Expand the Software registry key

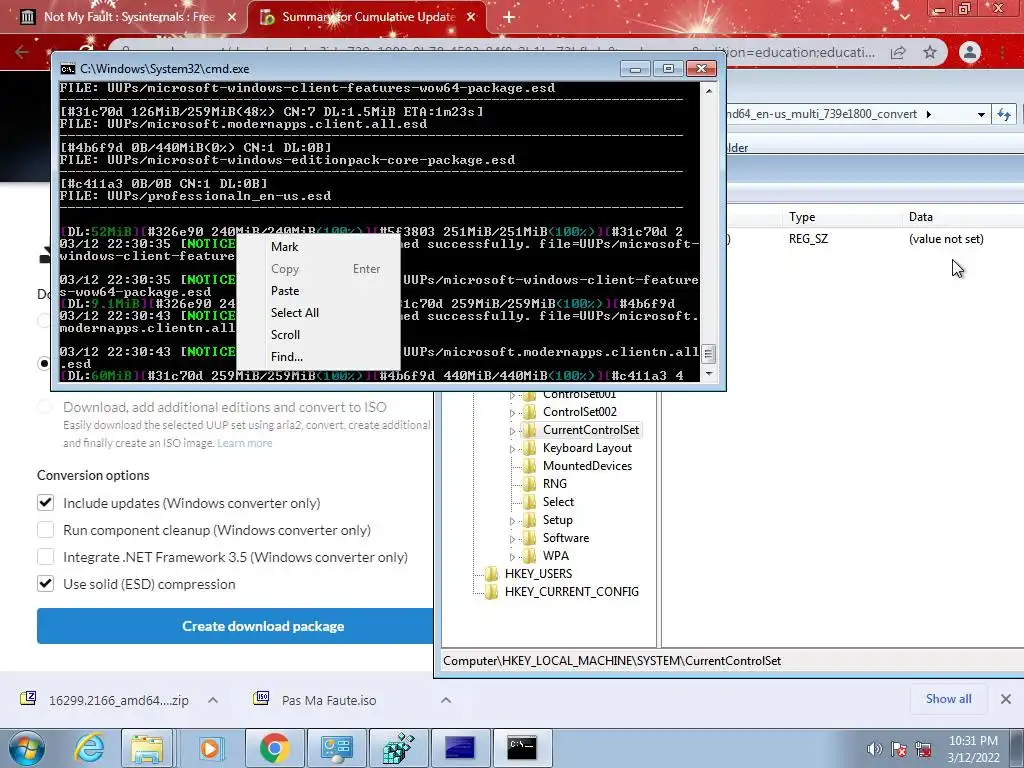[512, 539]
